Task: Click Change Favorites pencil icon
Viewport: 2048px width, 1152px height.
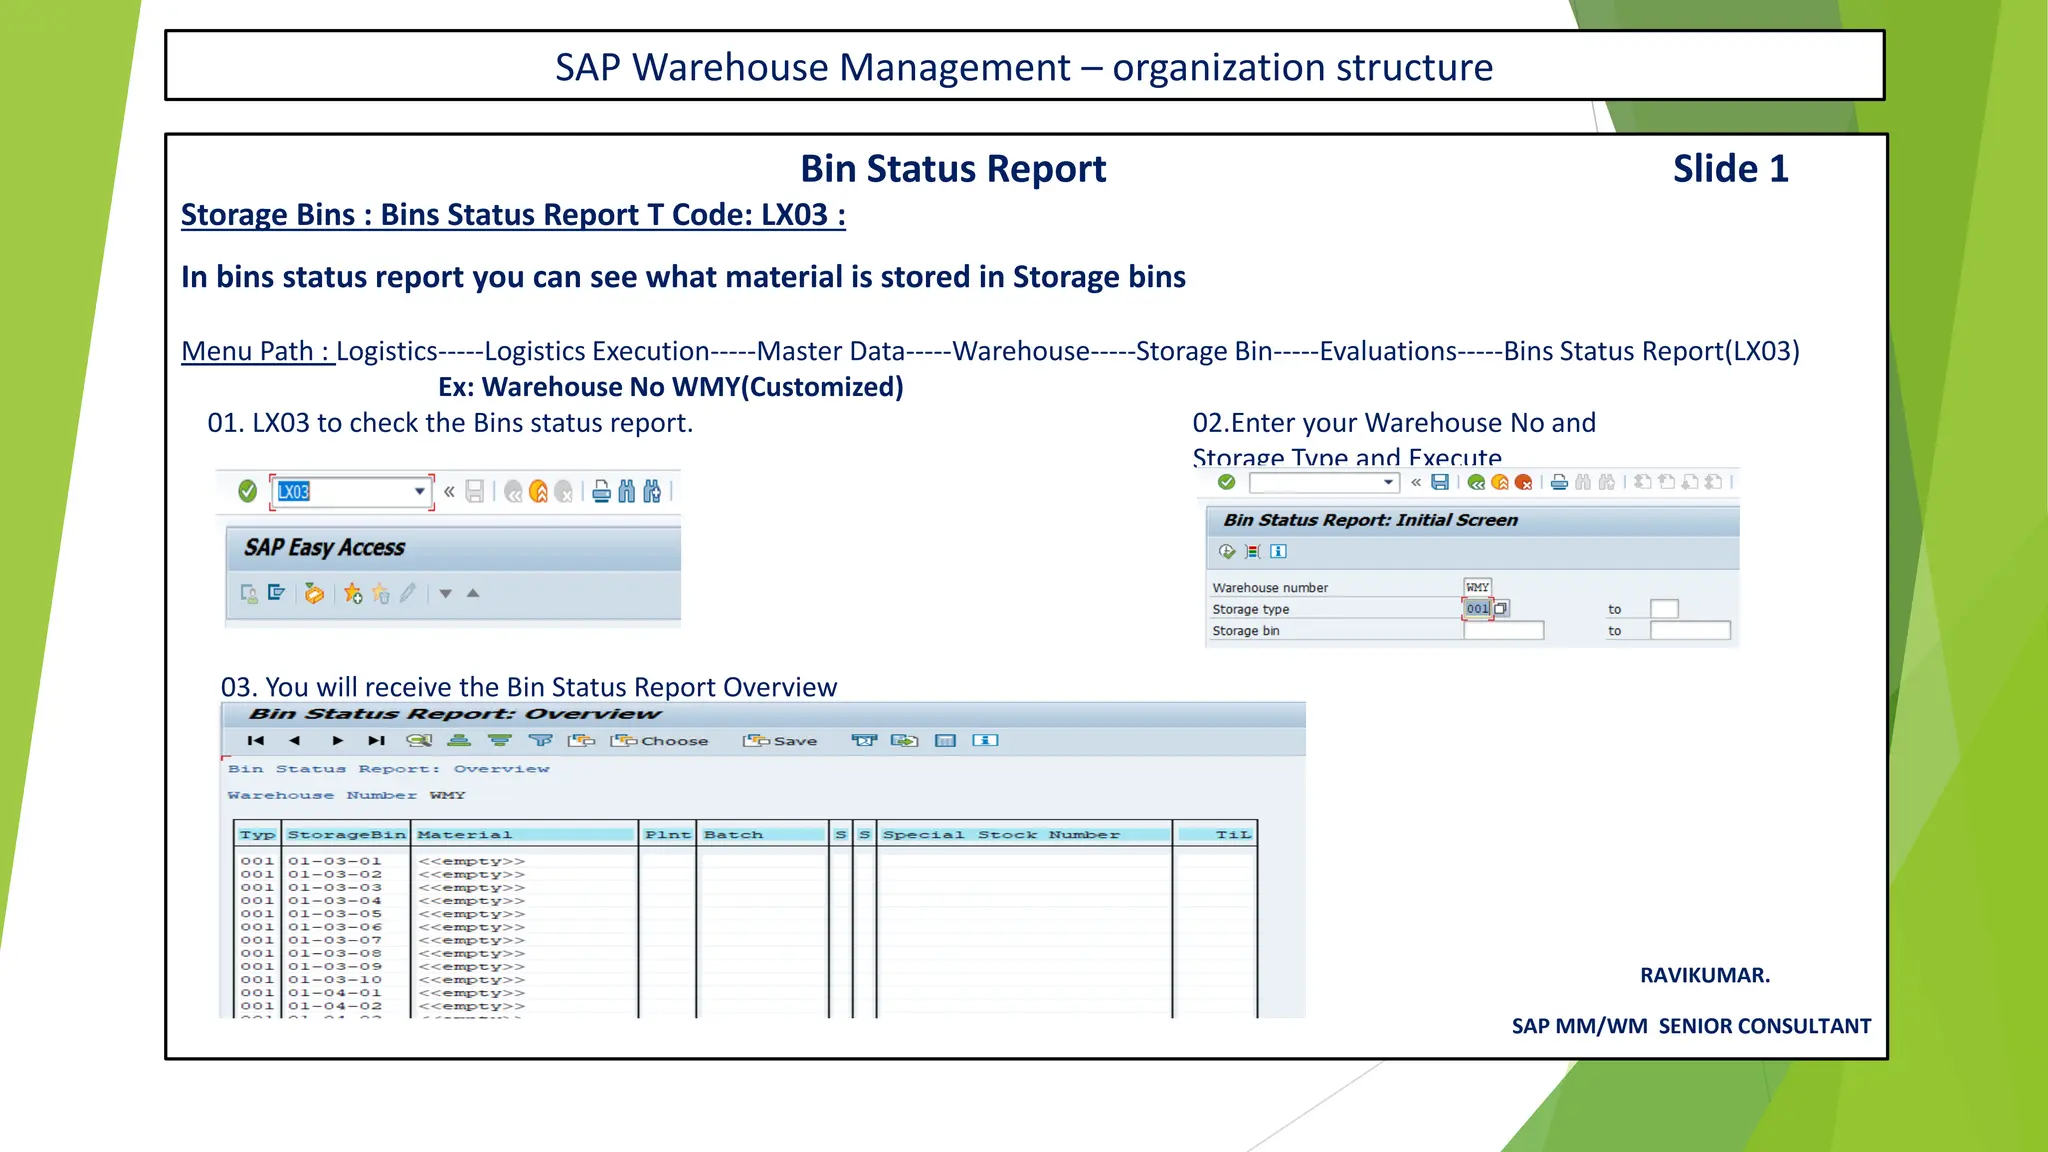Action: (408, 594)
